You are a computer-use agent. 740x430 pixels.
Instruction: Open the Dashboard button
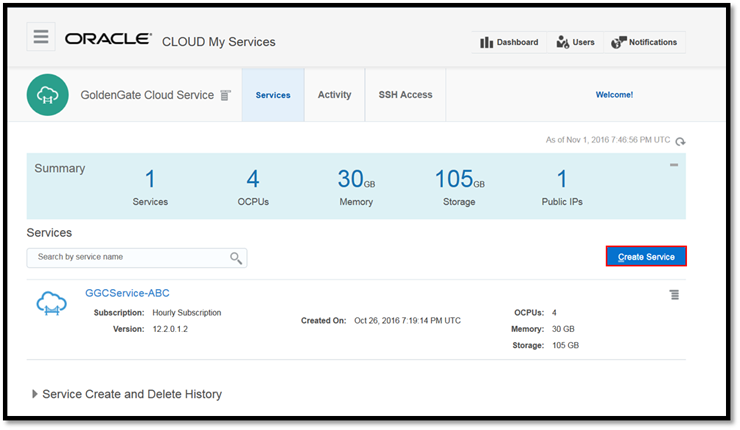(509, 42)
